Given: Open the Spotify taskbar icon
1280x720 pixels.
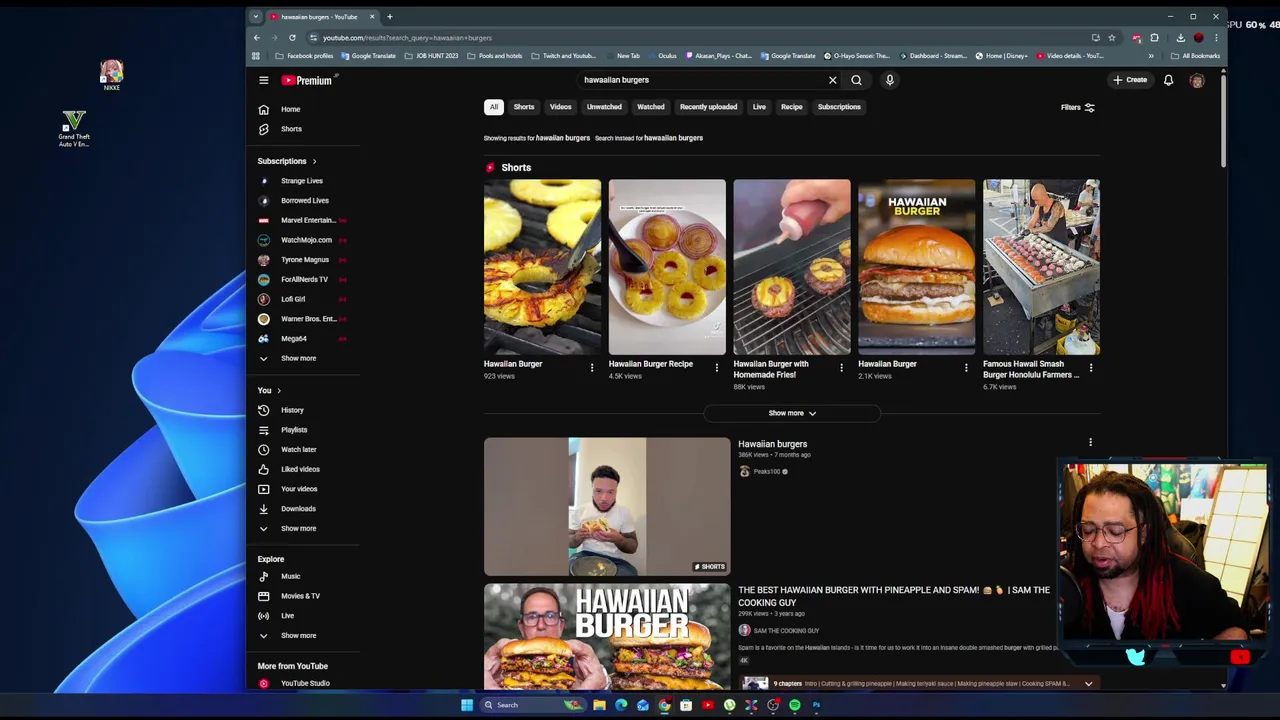Looking at the screenshot, I should 795,705.
